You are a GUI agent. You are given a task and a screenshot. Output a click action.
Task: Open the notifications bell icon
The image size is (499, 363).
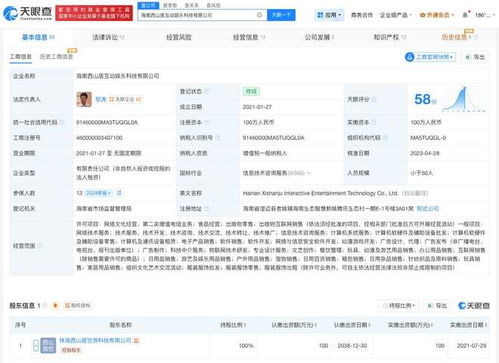(466, 15)
